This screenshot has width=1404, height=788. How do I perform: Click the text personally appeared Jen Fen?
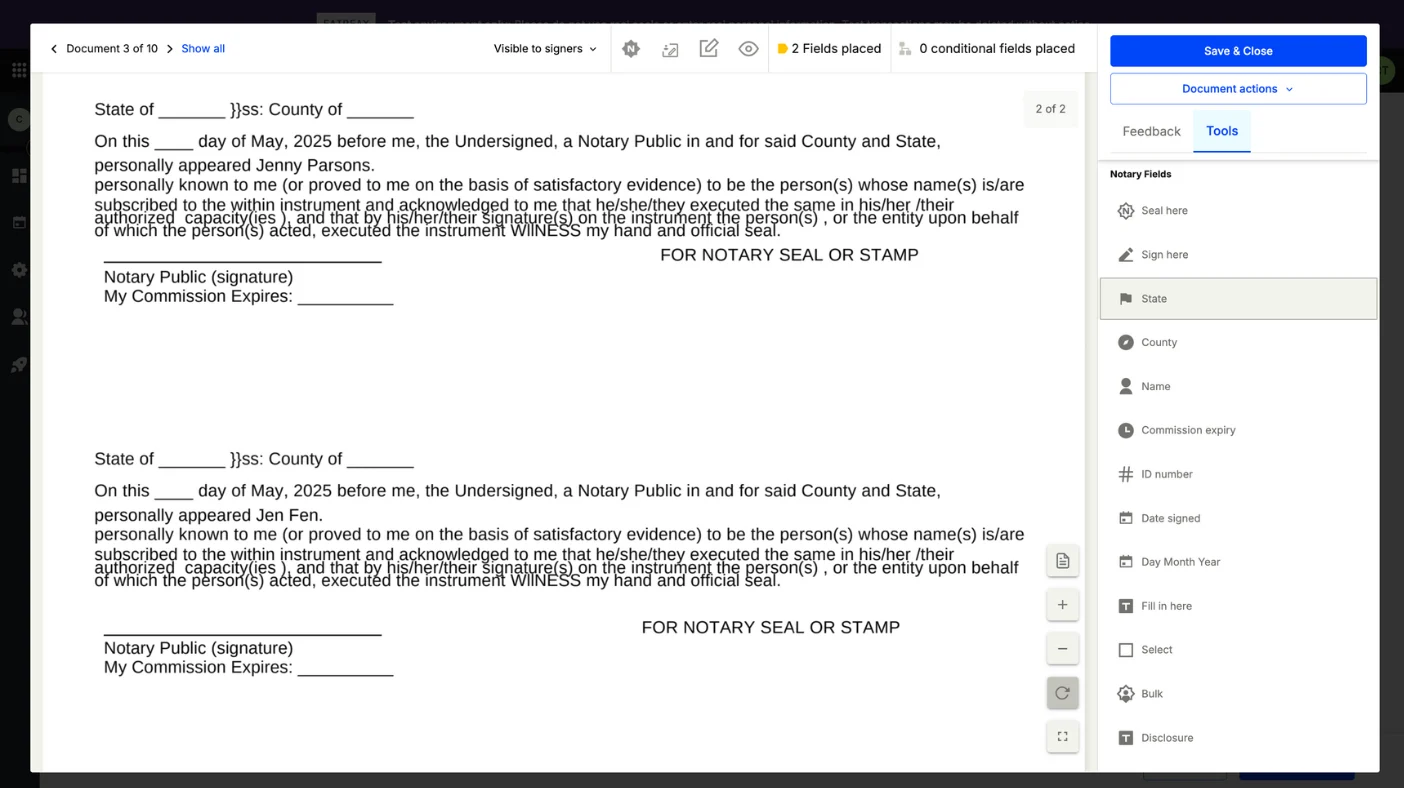(x=208, y=516)
